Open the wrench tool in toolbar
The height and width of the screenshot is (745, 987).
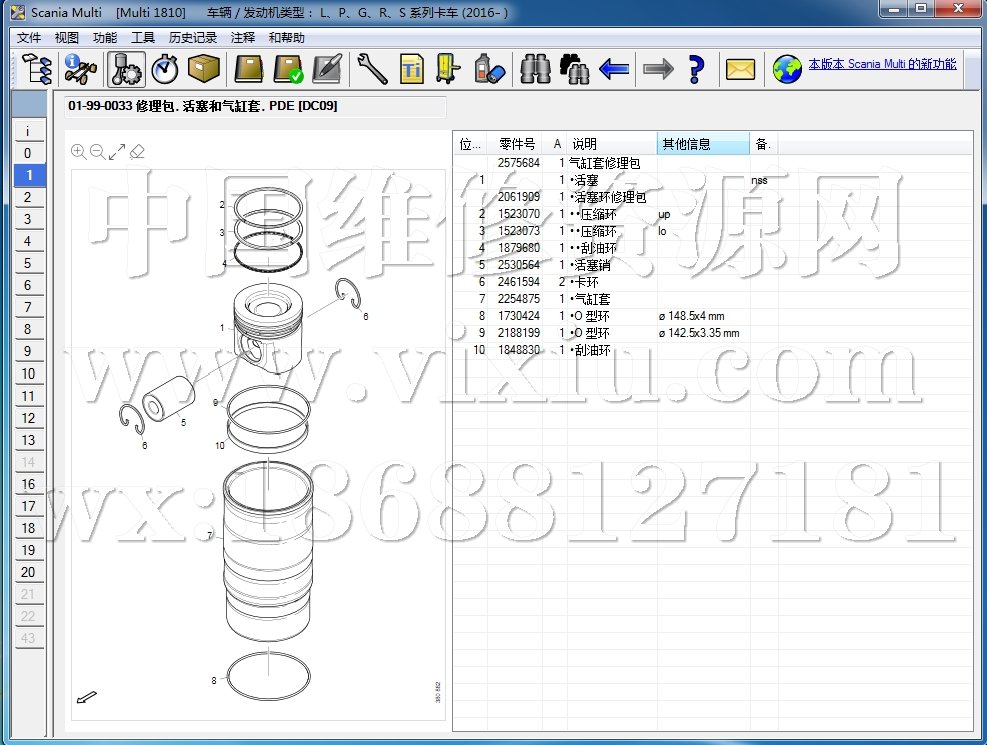(x=371, y=69)
